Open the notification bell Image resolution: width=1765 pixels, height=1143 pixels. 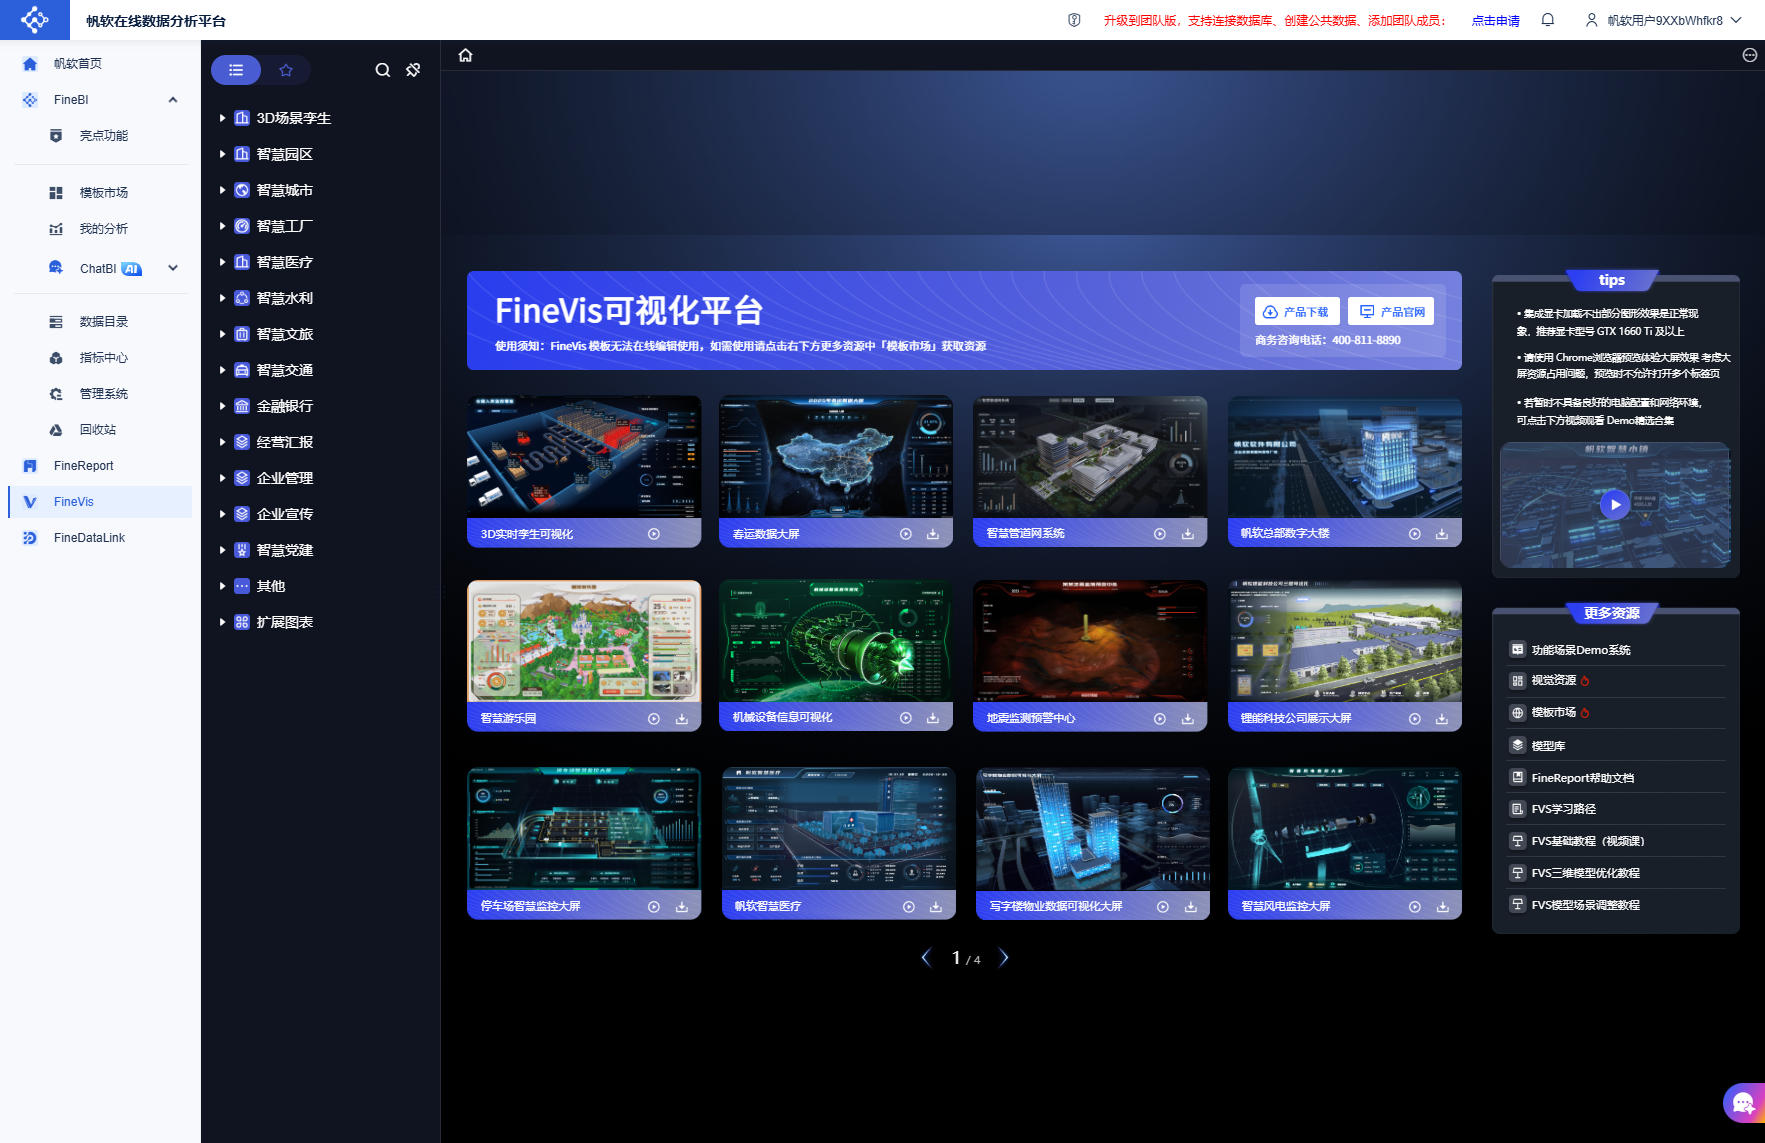point(1548,20)
